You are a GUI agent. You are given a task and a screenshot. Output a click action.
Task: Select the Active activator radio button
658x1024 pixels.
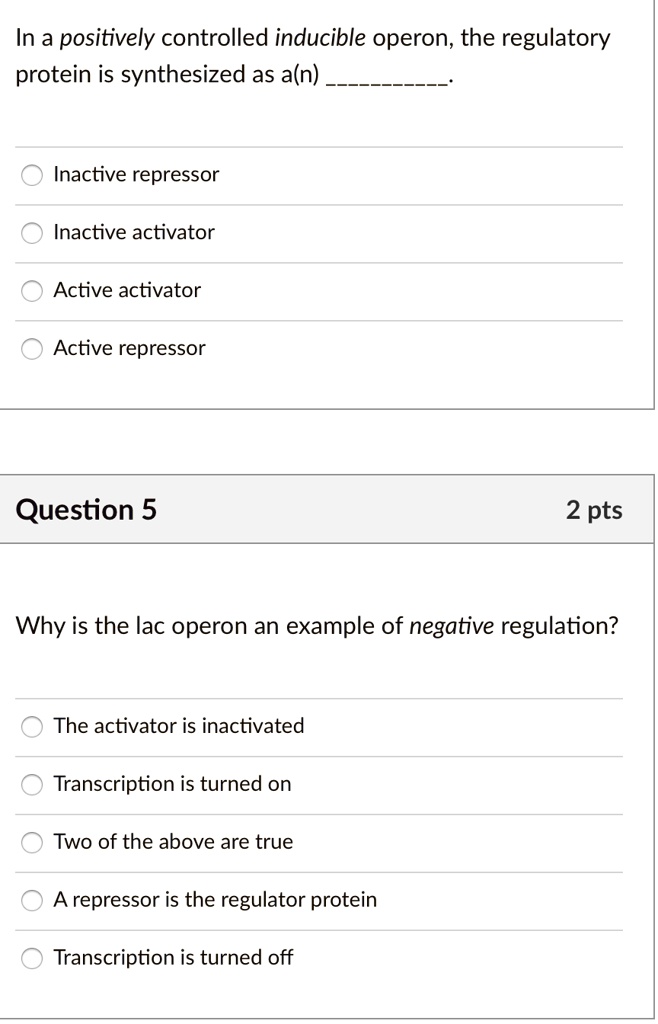pos(30,290)
